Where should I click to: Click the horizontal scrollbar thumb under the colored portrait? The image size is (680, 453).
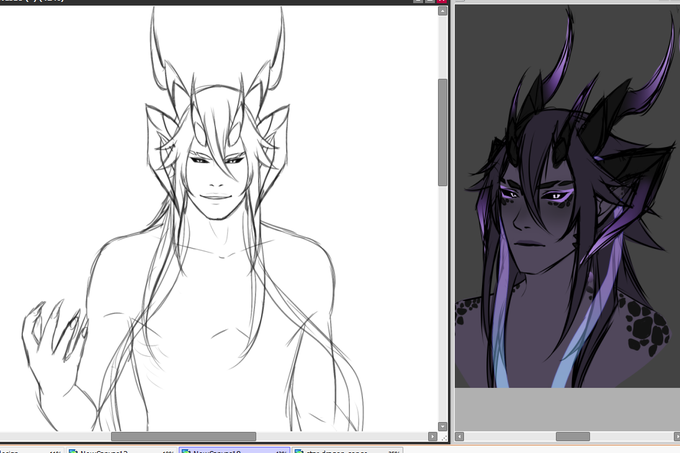click(x=573, y=437)
